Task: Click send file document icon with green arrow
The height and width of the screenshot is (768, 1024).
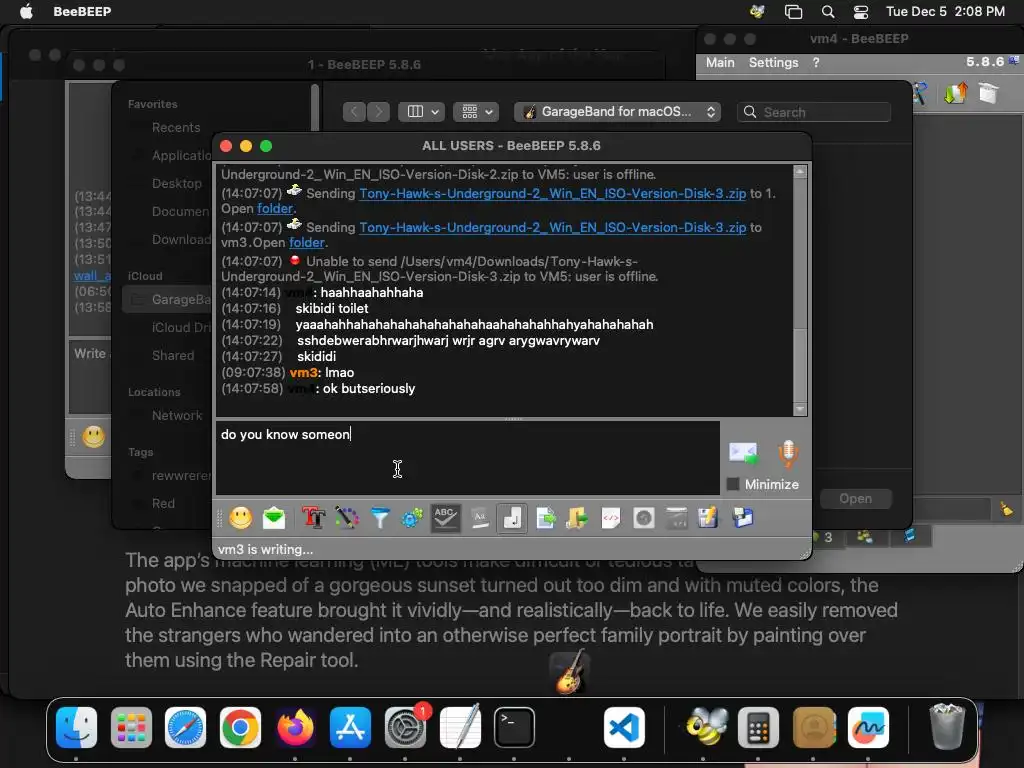Action: [x=545, y=518]
